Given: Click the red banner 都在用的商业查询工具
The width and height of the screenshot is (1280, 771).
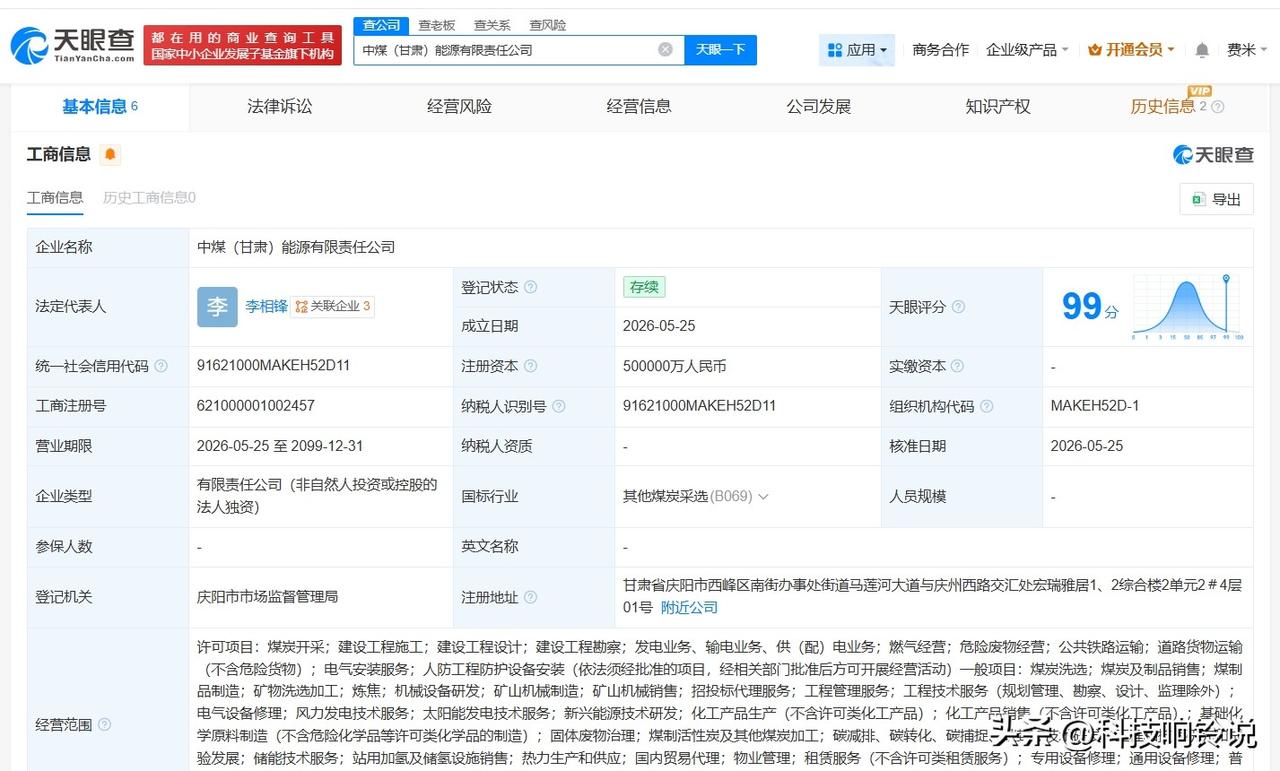Looking at the screenshot, I should point(243,45).
